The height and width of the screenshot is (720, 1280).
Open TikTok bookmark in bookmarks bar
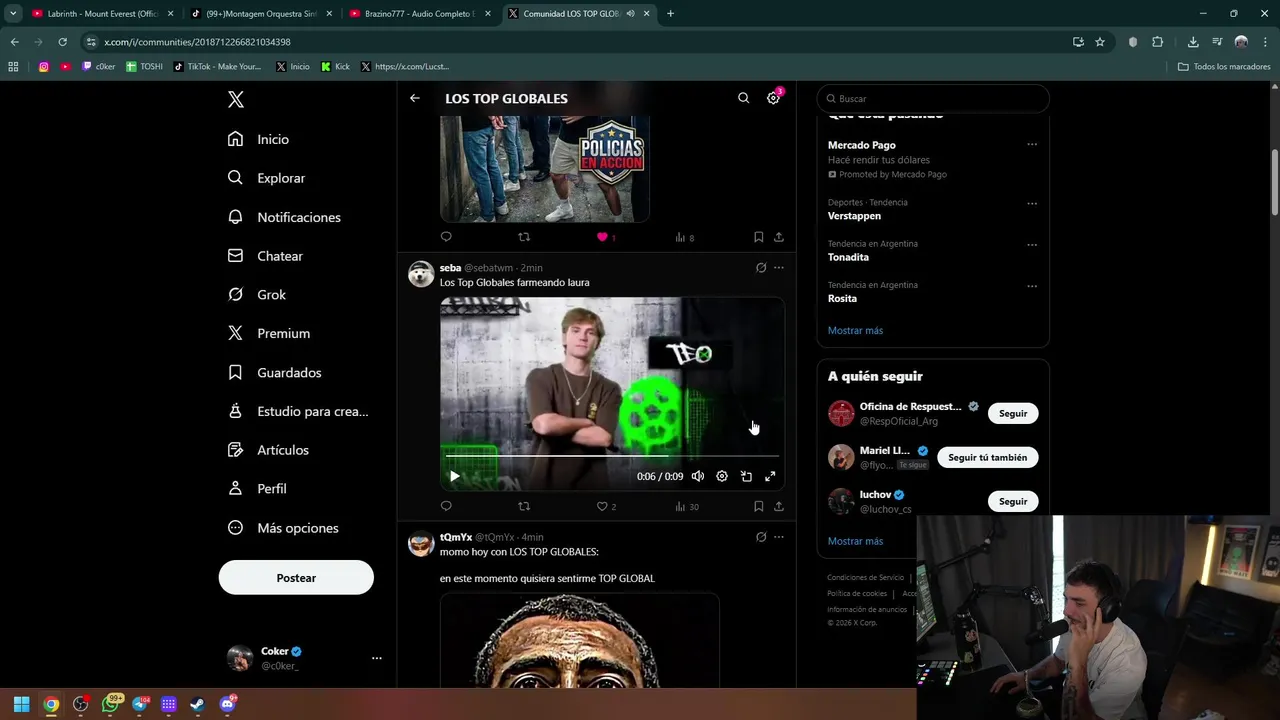217,66
